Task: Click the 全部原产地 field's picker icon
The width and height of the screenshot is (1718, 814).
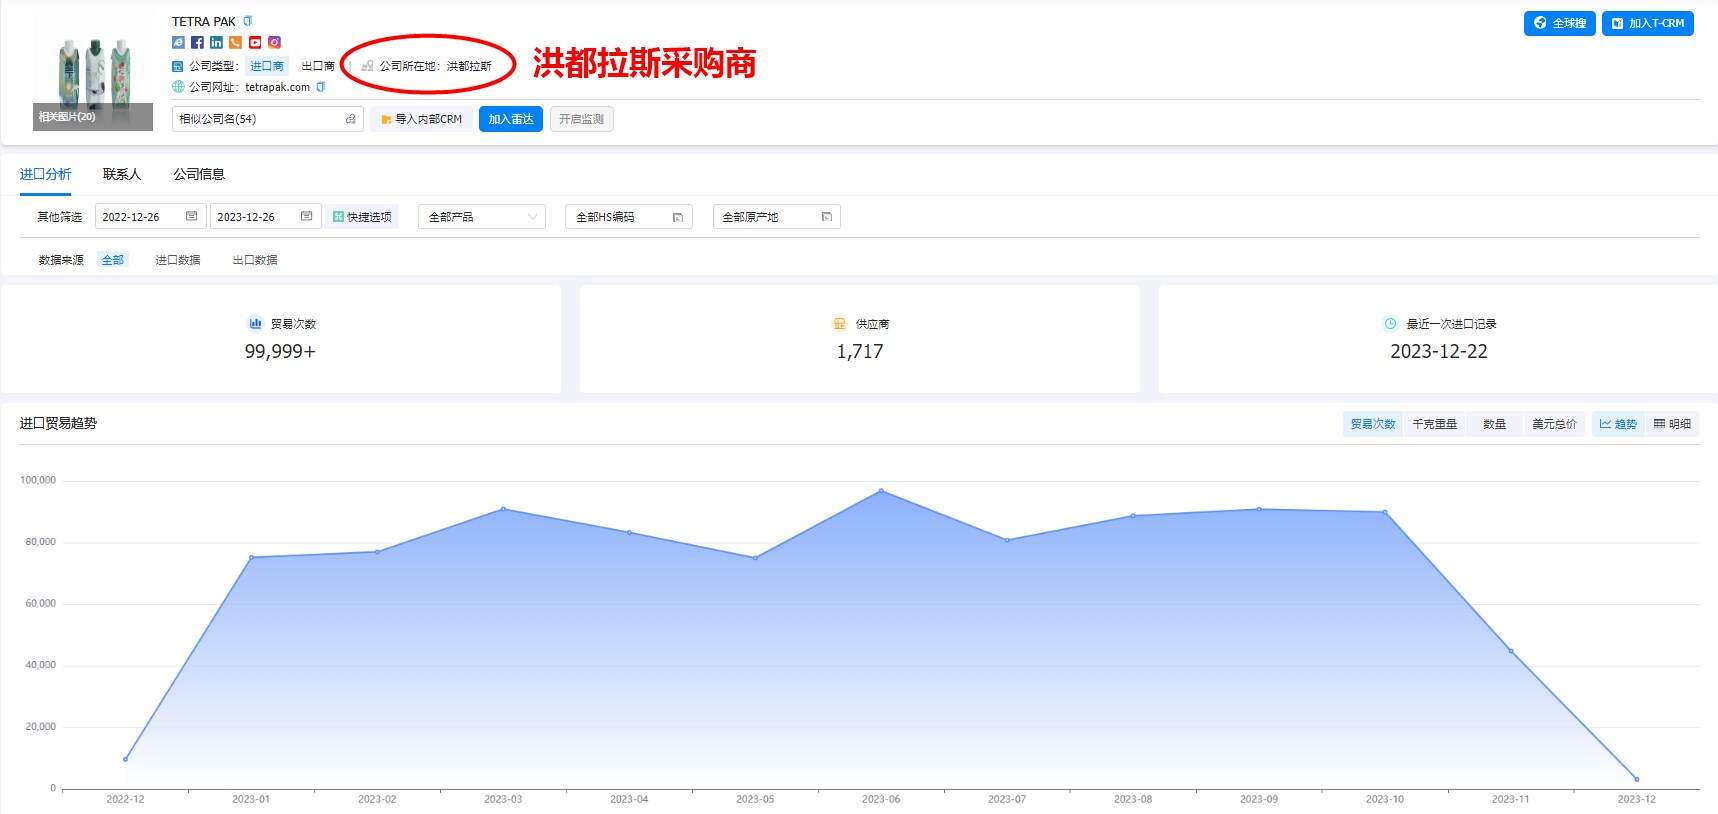Action: [x=826, y=217]
